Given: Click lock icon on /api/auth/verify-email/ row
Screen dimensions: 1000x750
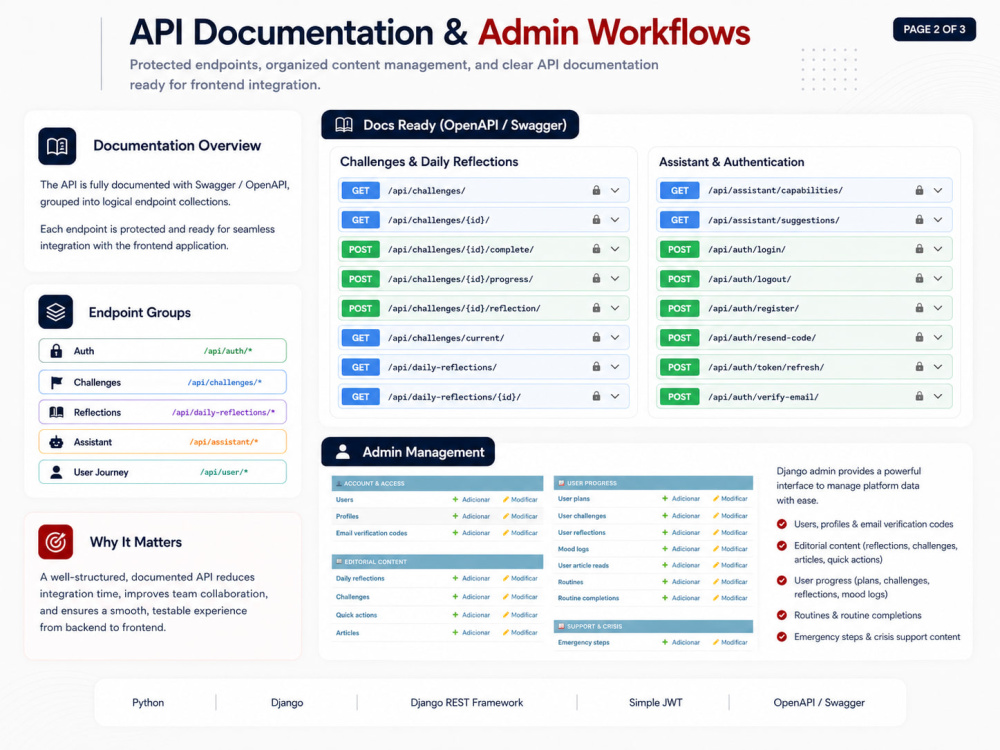Looking at the screenshot, I should tap(919, 396).
